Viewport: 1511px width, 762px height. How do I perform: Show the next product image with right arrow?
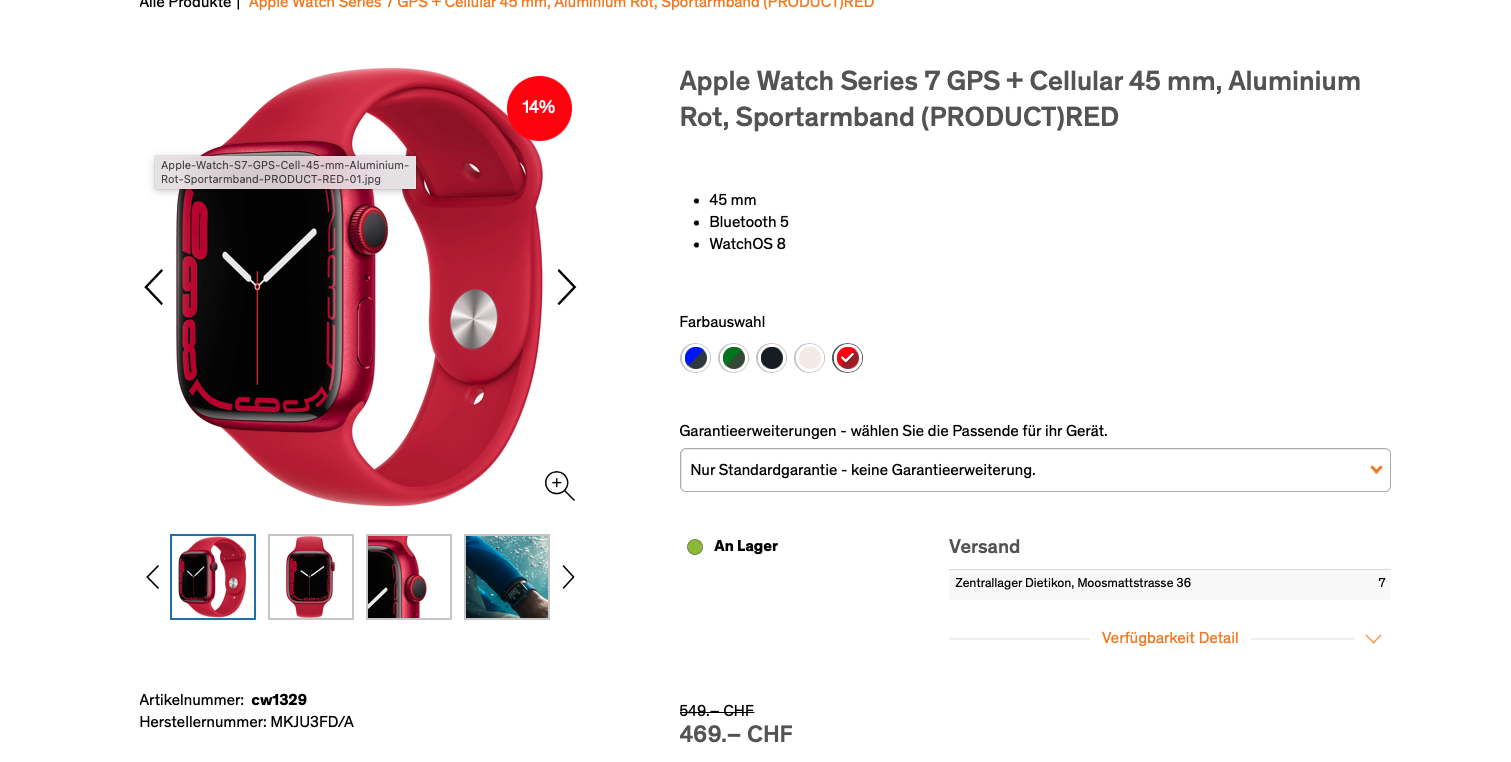(x=566, y=287)
